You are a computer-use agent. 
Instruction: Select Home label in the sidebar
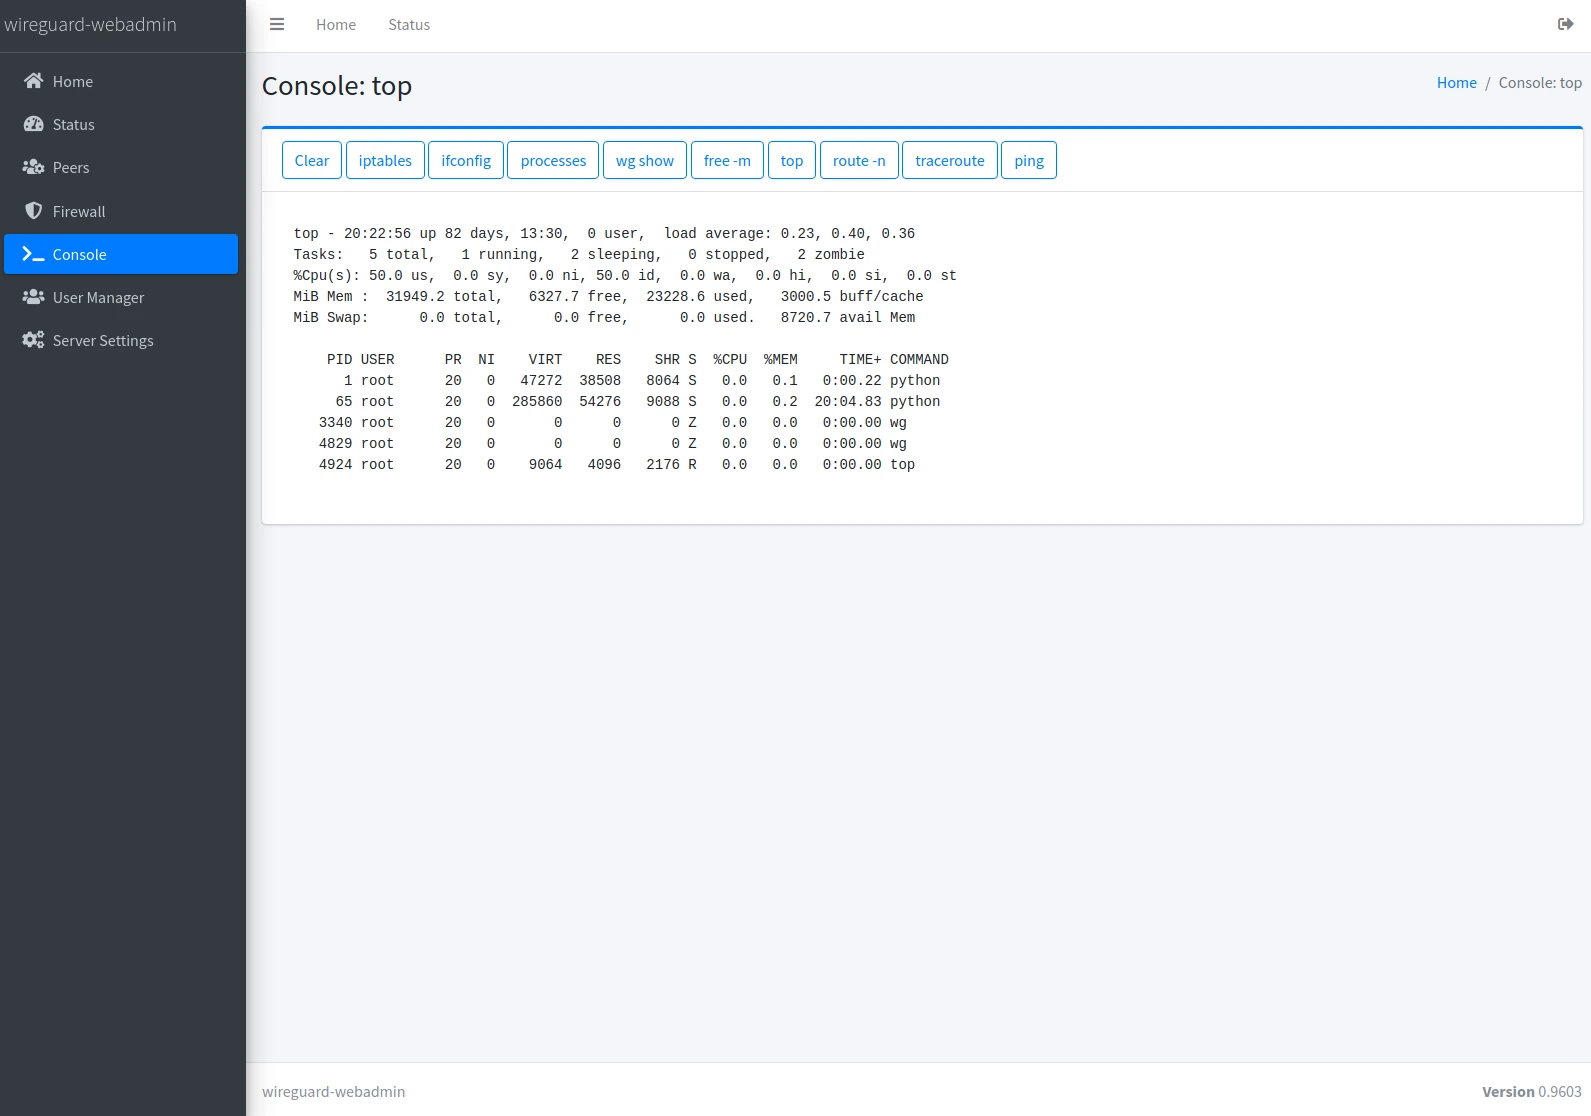[x=73, y=82]
